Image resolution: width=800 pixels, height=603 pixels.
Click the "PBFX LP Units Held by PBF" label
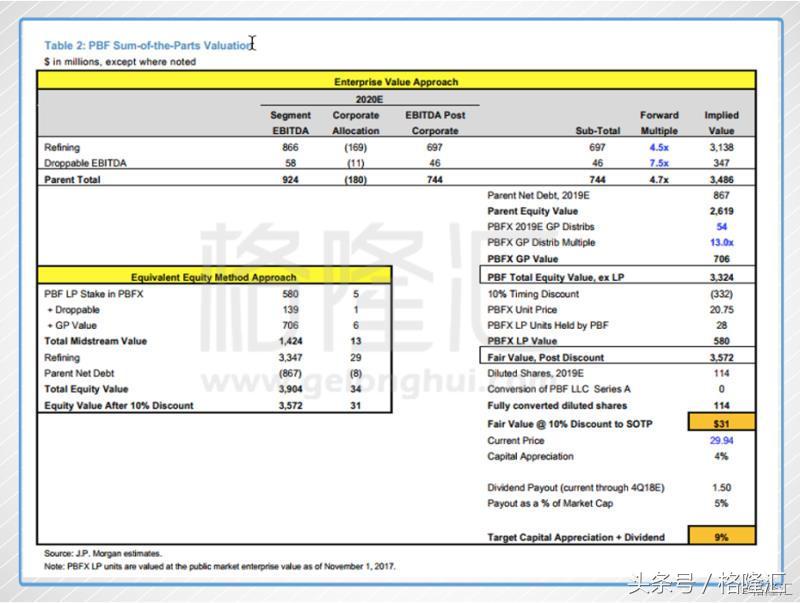point(548,325)
